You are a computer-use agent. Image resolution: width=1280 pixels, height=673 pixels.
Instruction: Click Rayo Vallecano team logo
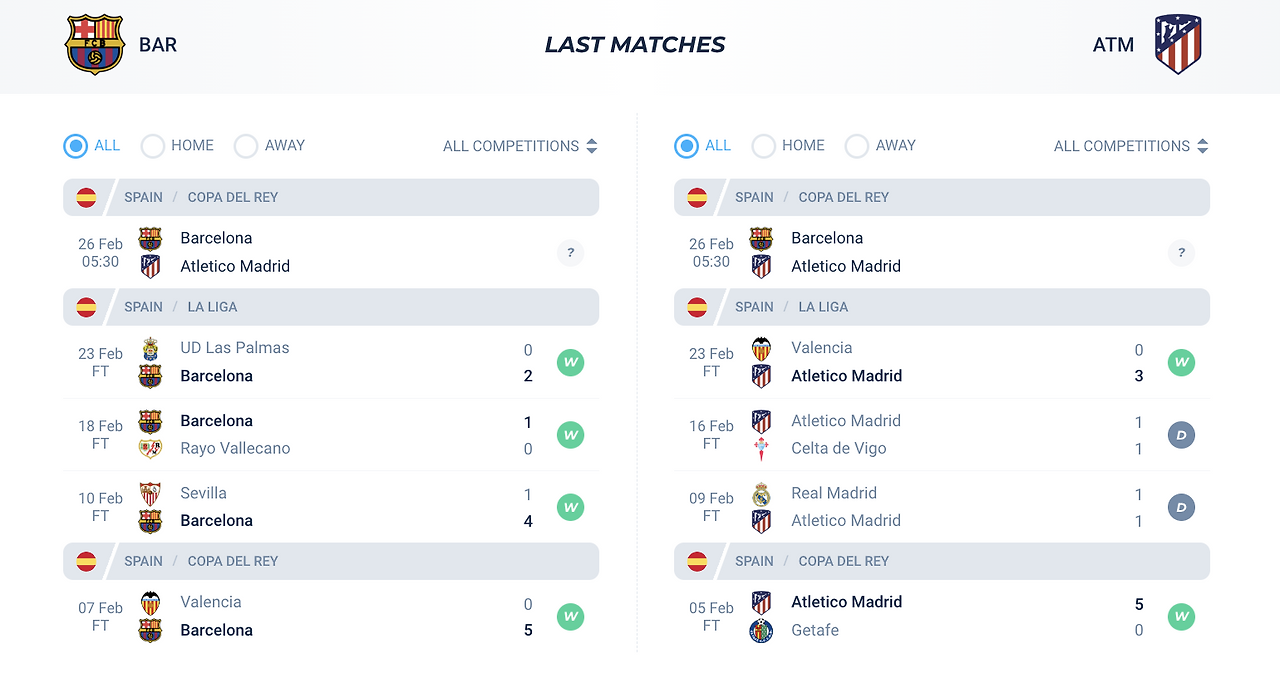tap(150, 449)
